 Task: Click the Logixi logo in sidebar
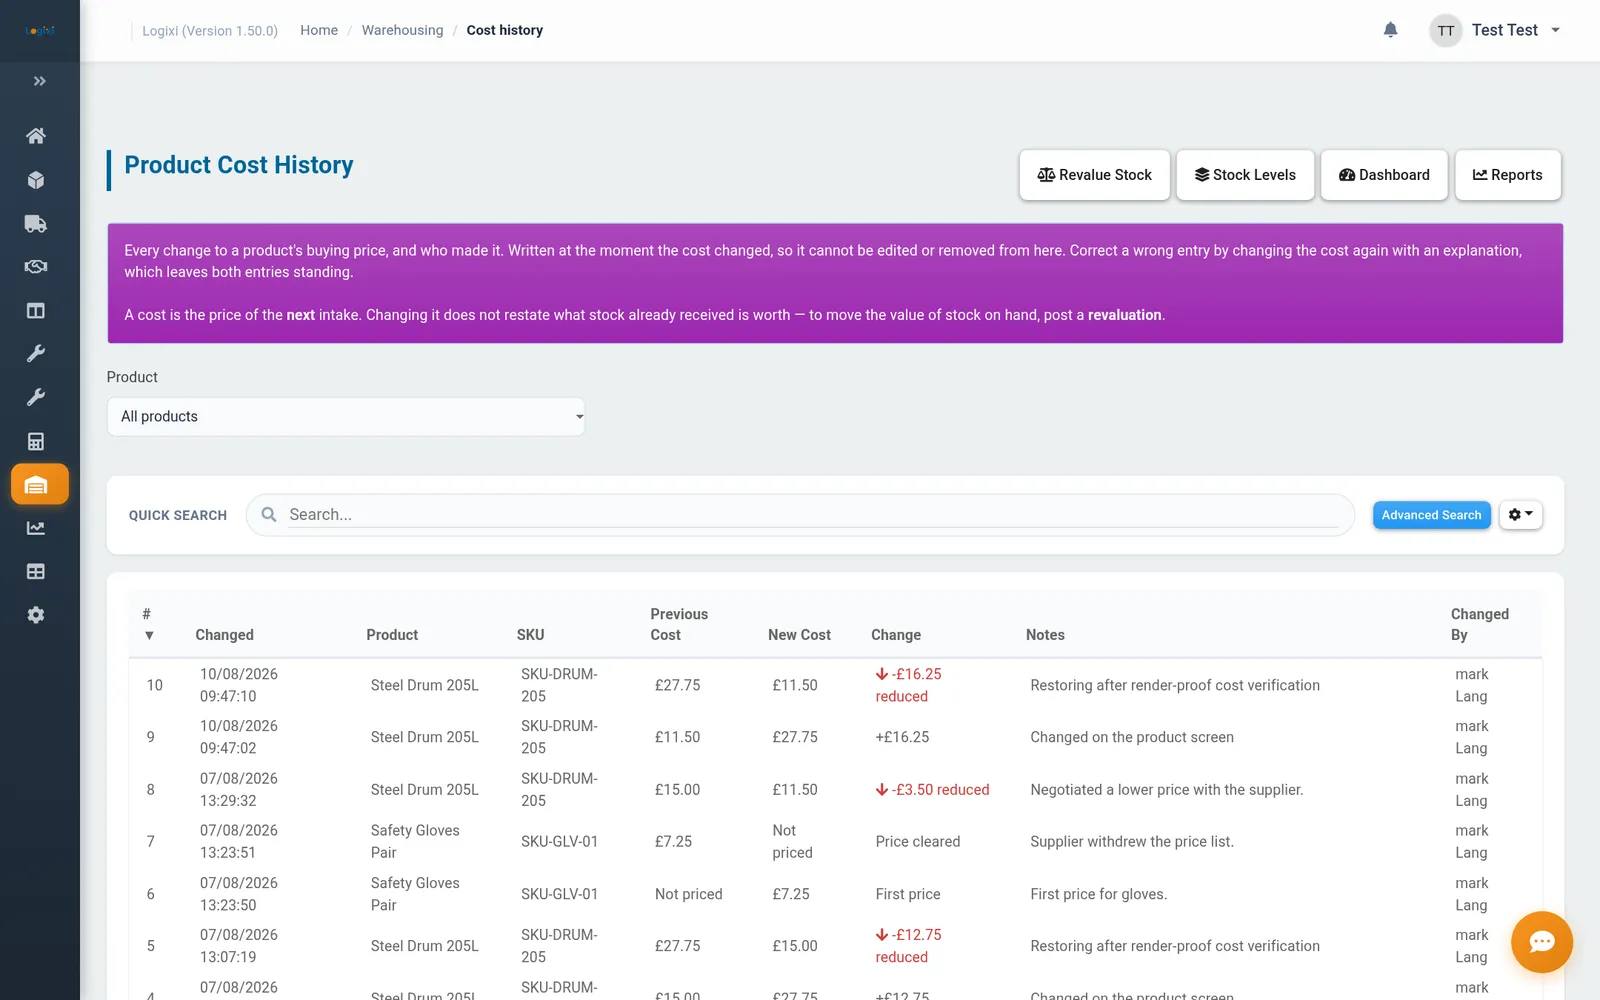[x=39, y=31]
